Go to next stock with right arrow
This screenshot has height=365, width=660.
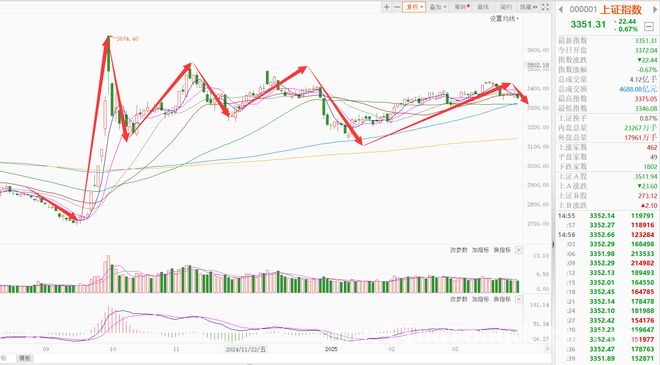(655, 9)
